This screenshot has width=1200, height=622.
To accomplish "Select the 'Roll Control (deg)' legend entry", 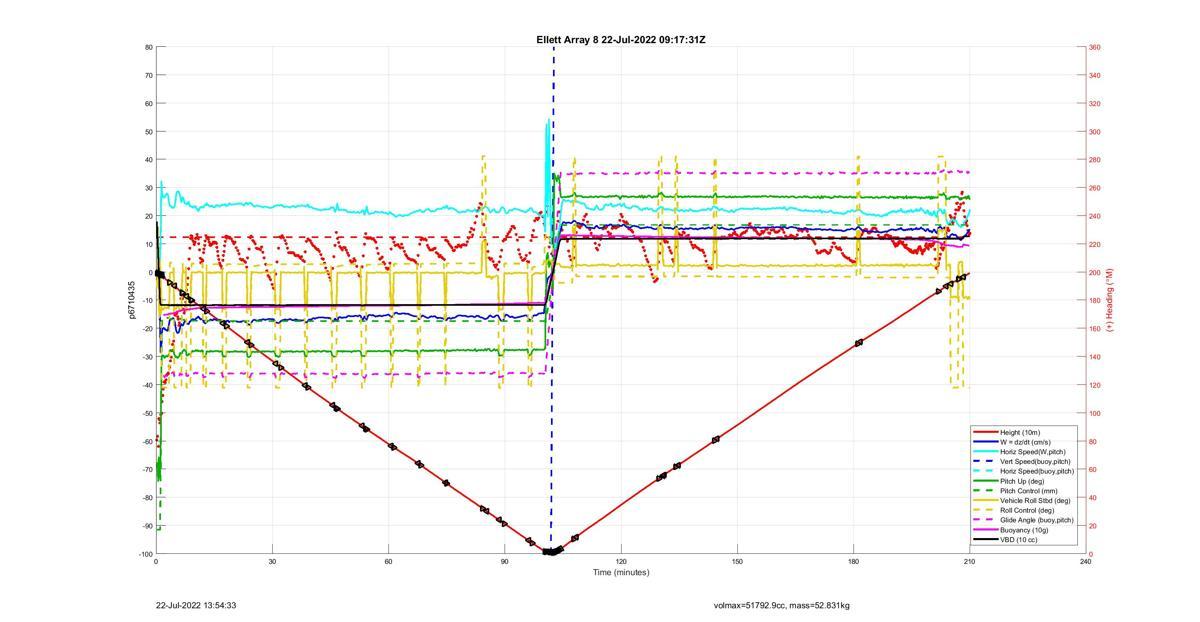I will tap(1029, 510).
